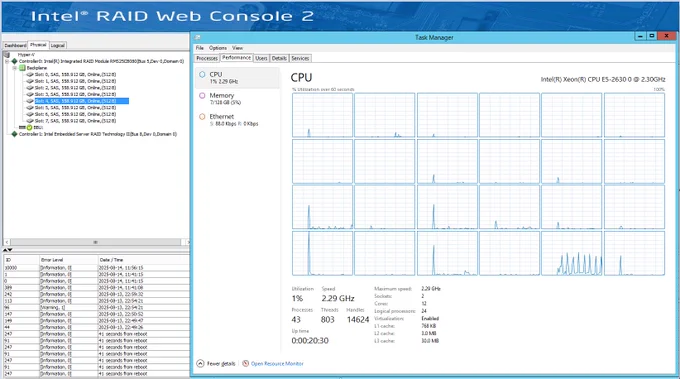Switch to the Logical tab
680x379 pixels.
click(x=58, y=45)
